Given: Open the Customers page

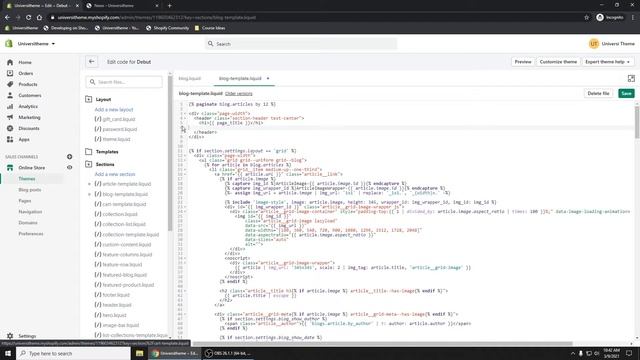Looking at the screenshot, I should click(29, 96).
